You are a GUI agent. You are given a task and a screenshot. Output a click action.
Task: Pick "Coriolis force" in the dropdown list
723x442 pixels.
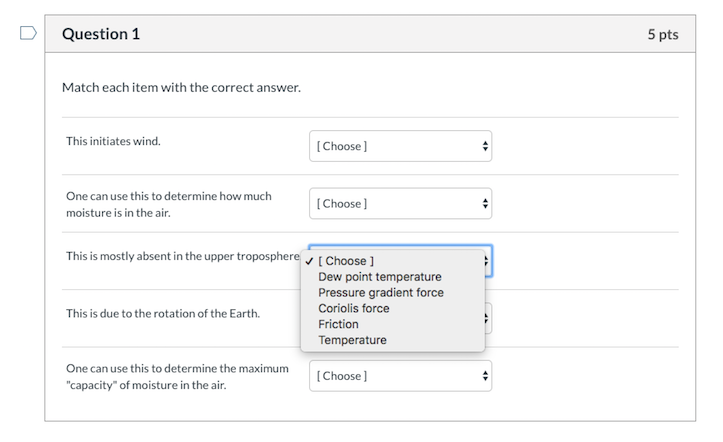click(392, 308)
